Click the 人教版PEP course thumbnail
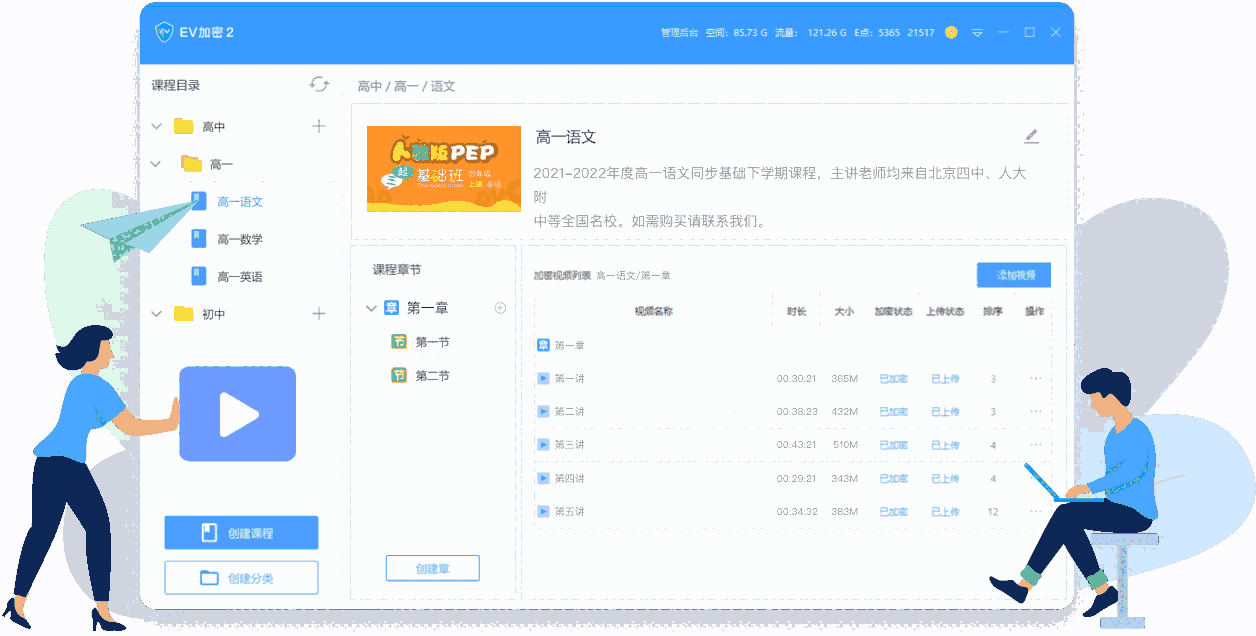 (443, 169)
